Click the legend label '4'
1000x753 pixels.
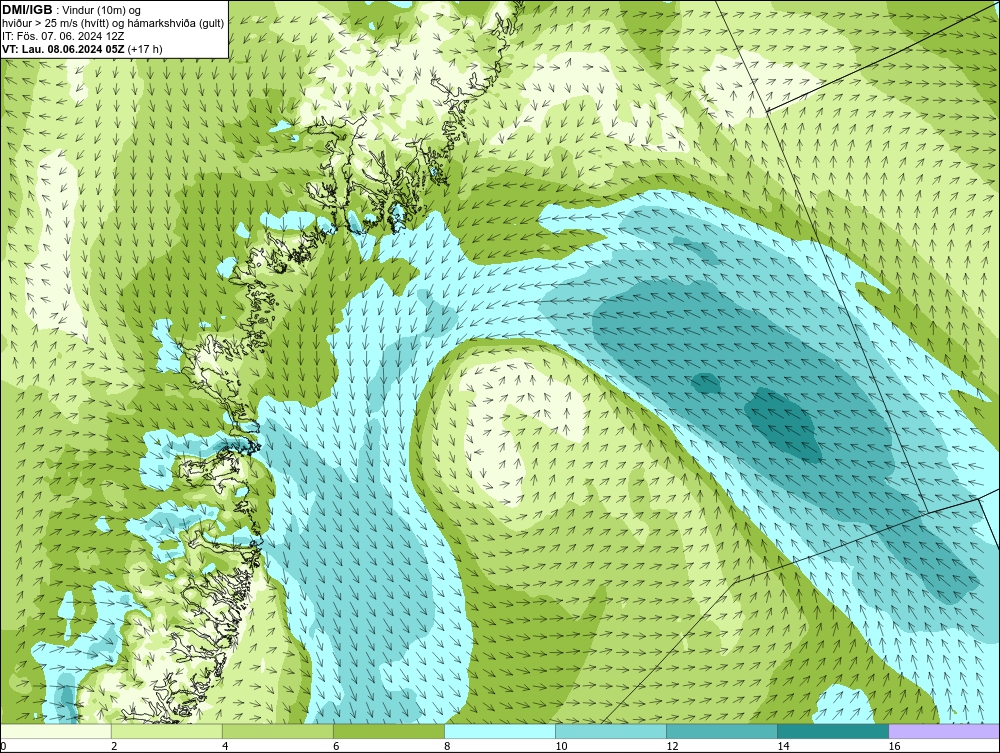point(225,746)
